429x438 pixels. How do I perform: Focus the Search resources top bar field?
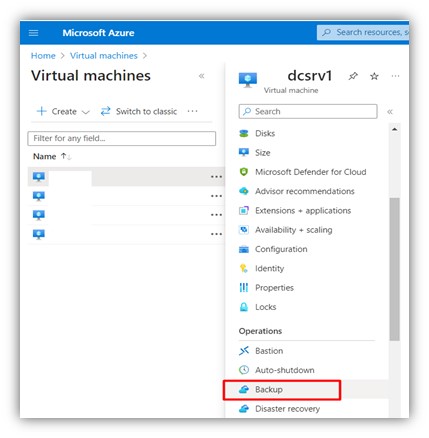point(363,32)
